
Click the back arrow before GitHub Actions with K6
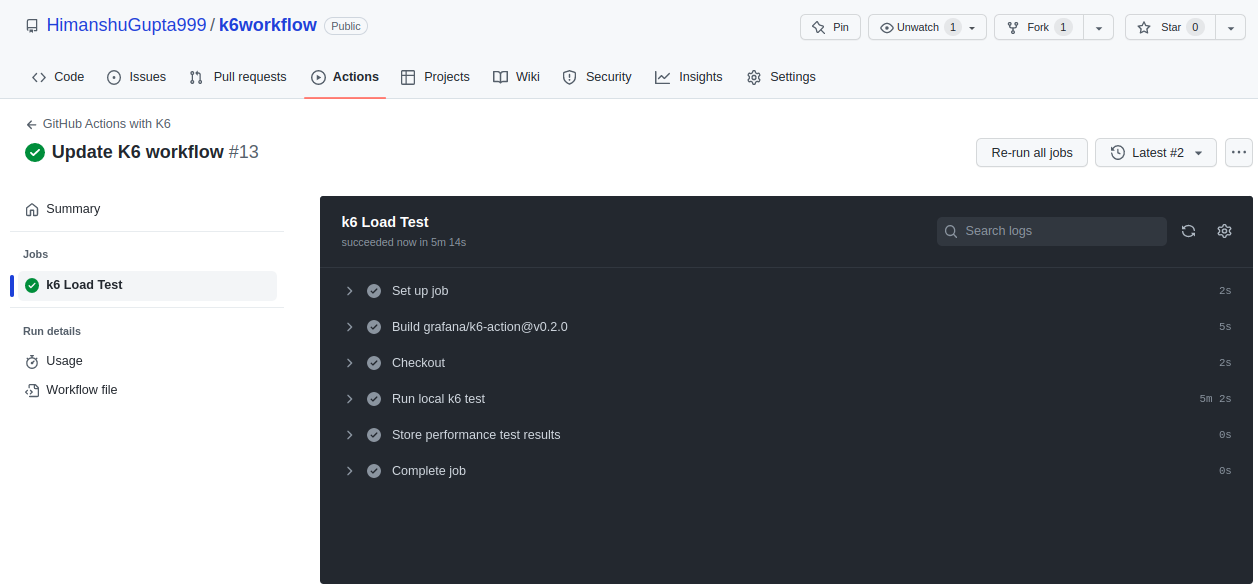(x=32, y=124)
